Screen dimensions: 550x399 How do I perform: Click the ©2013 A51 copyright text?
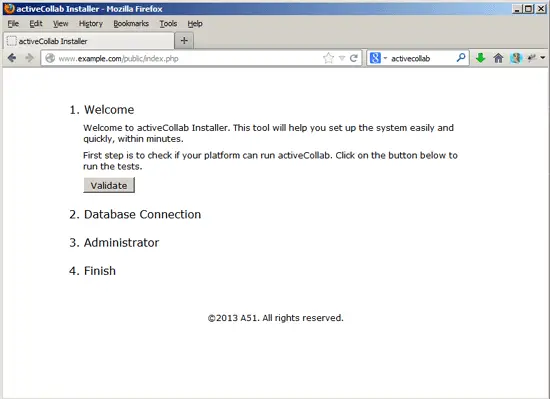[275, 318]
